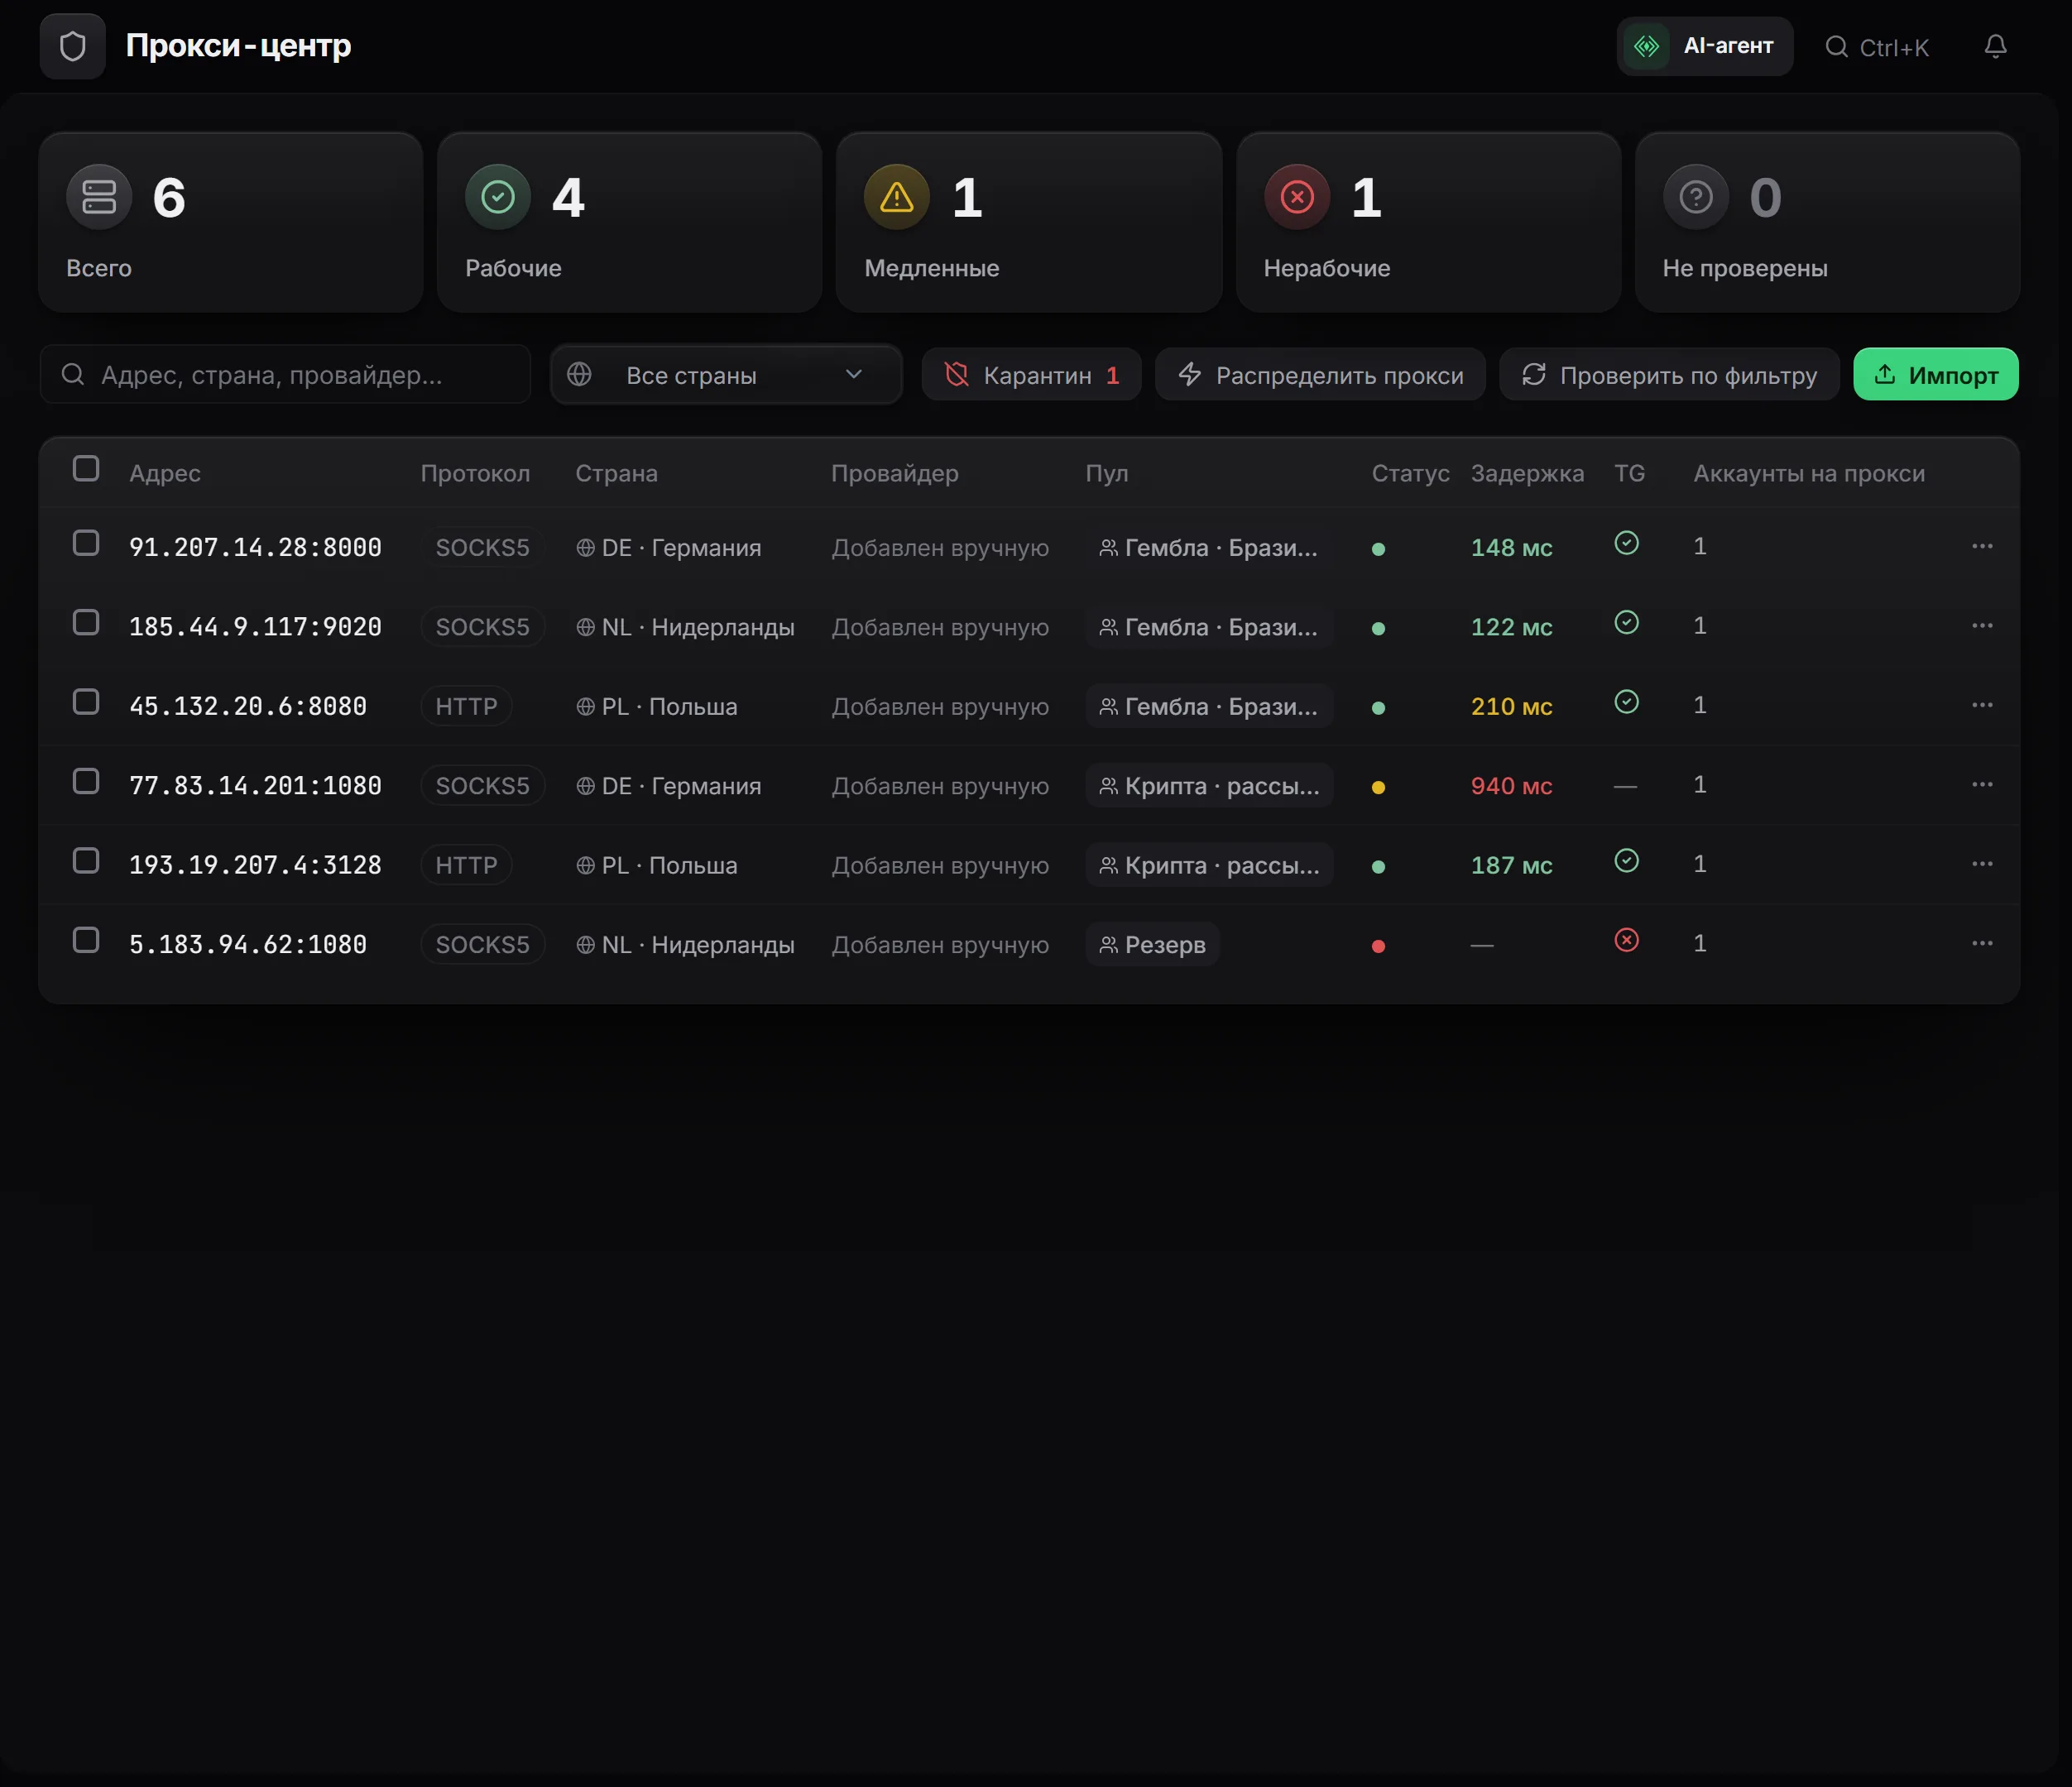Image resolution: width=2072 pixels, height=1787 pixels.
Task: Open notifications bell
Action: pos(1995,46)
